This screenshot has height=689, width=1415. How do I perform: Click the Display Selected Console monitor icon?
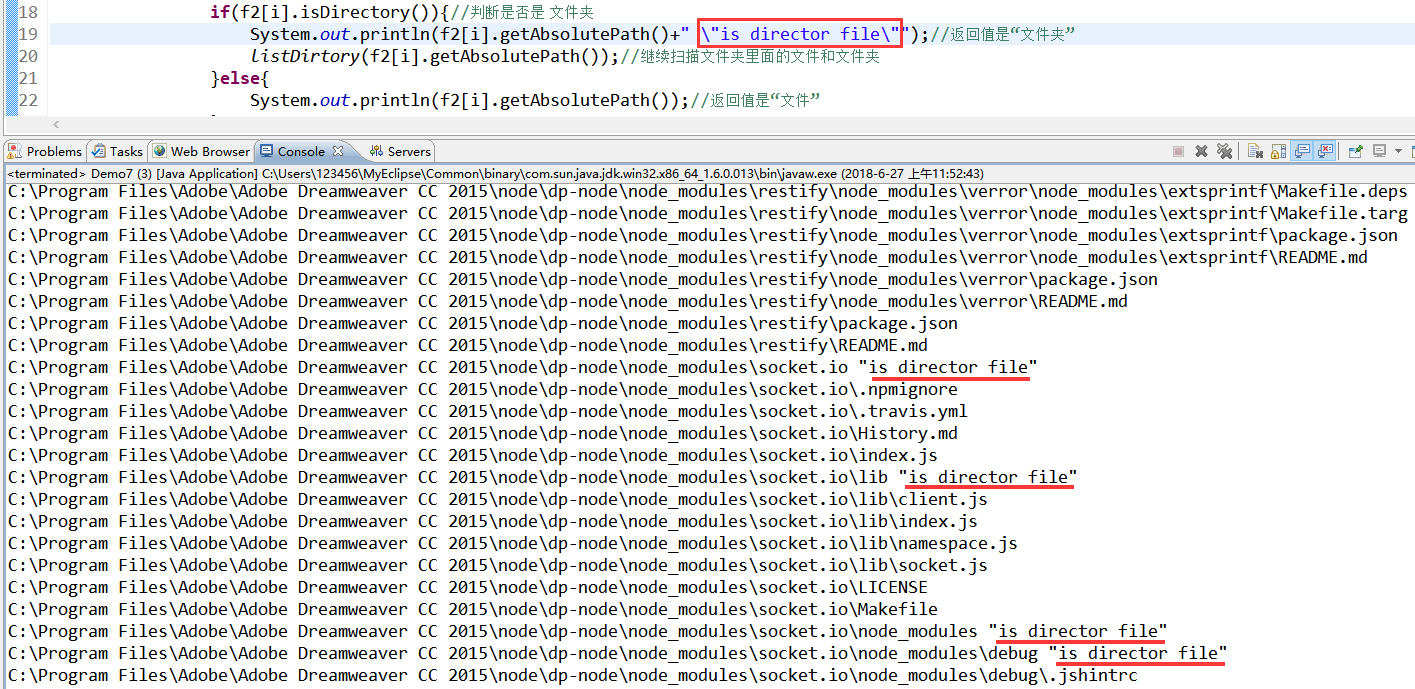1379,151
